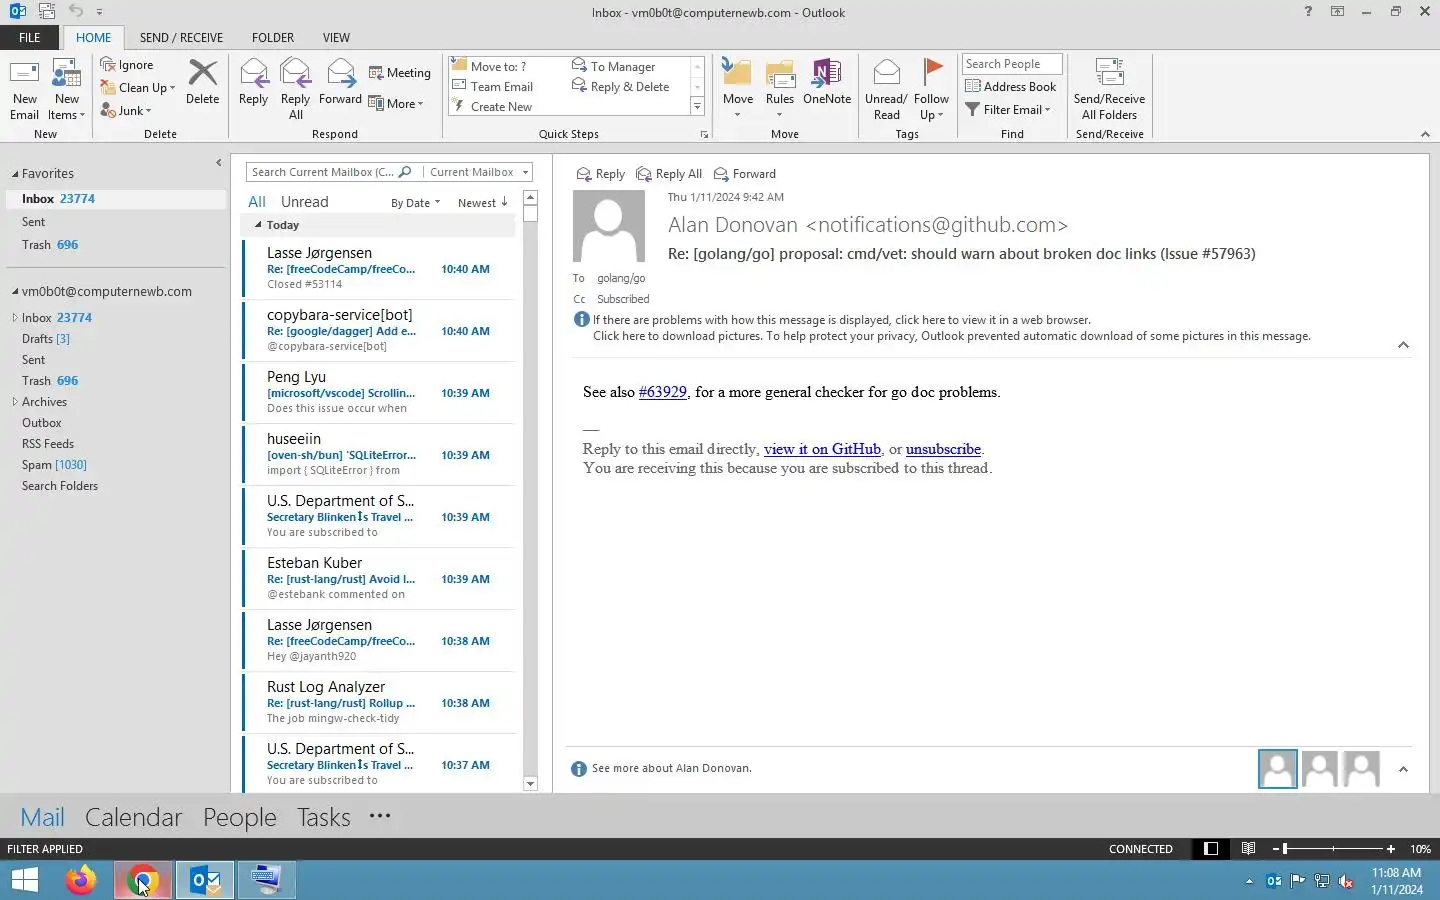The image size is (1440, 900).
Task: Create a New Email
Action: 24,89
